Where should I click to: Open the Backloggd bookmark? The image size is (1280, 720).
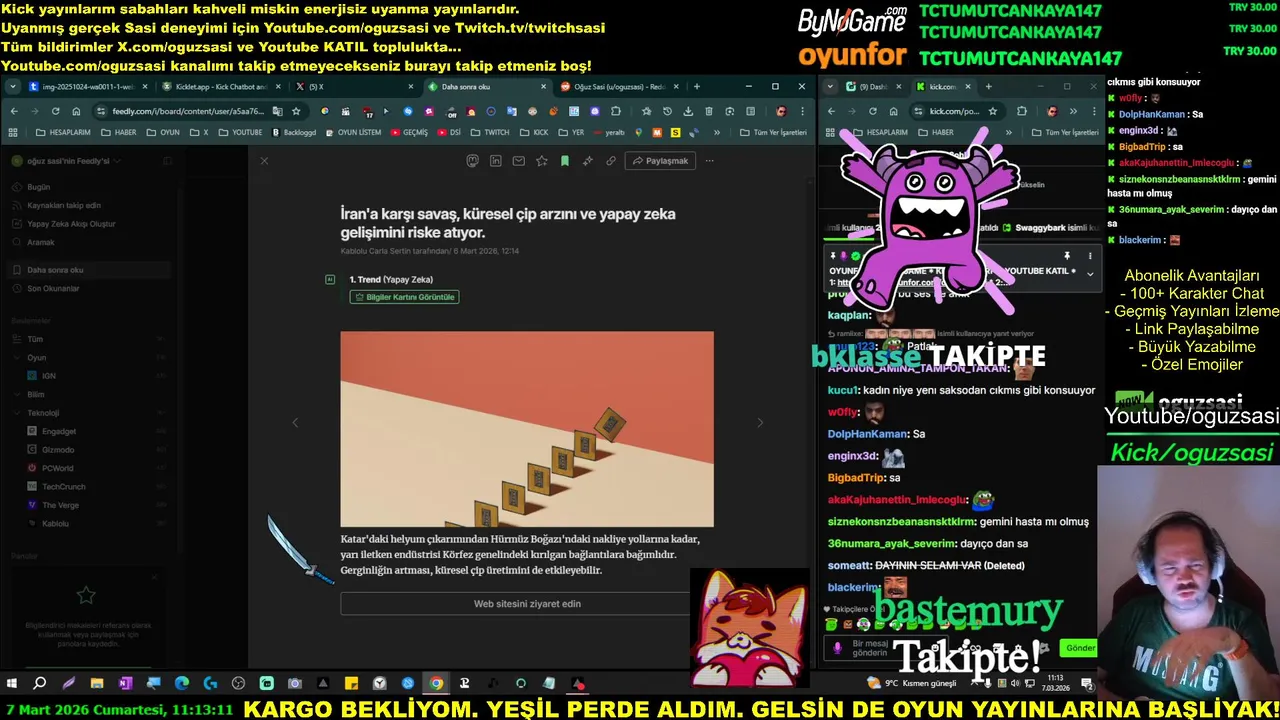click(x=294, y=132)
